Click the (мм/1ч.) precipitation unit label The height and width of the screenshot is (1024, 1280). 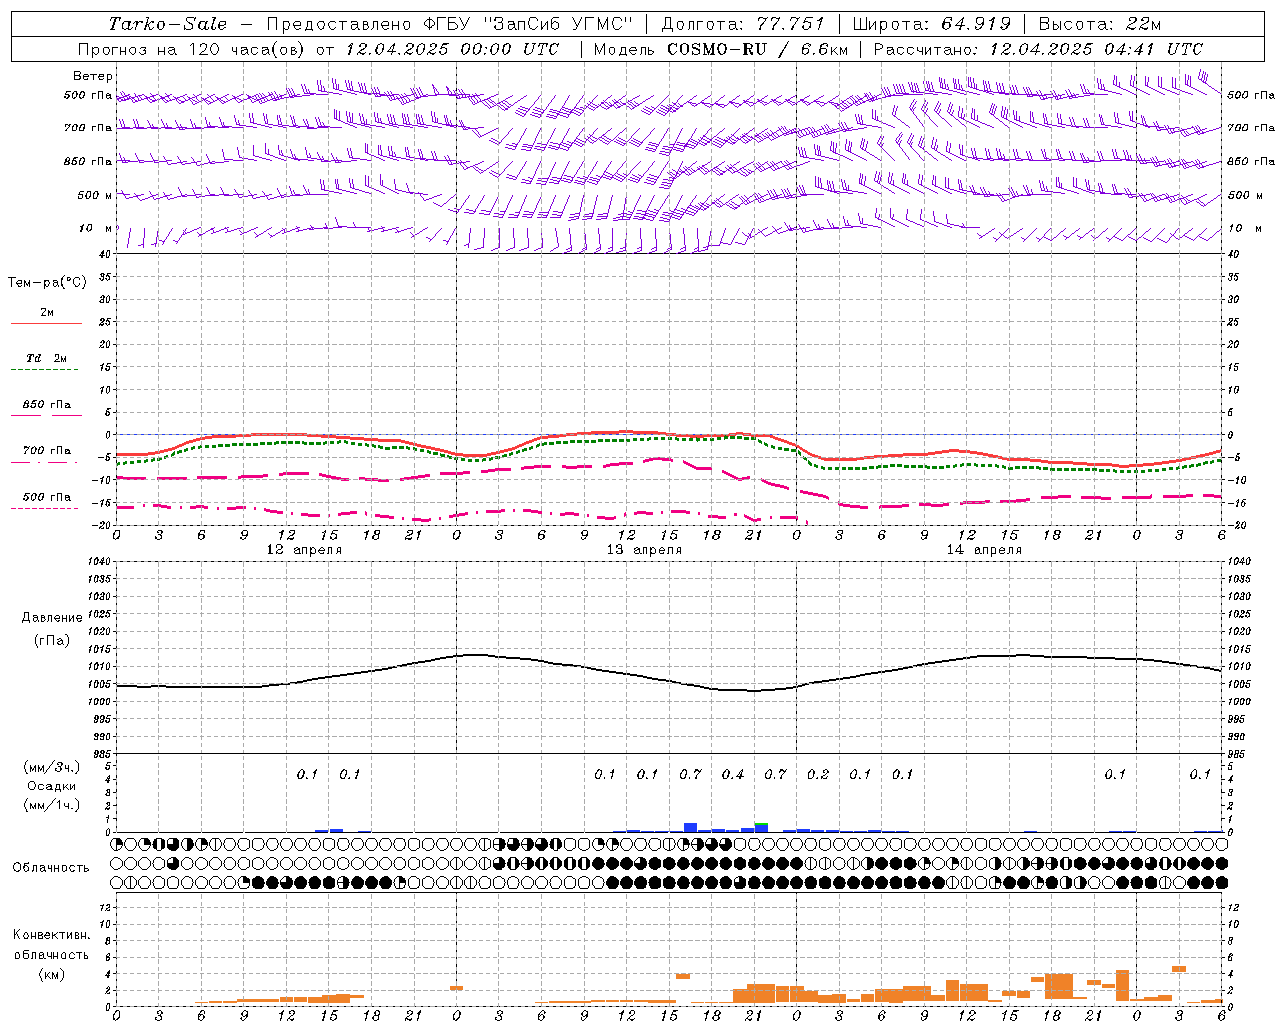point(52,805)
